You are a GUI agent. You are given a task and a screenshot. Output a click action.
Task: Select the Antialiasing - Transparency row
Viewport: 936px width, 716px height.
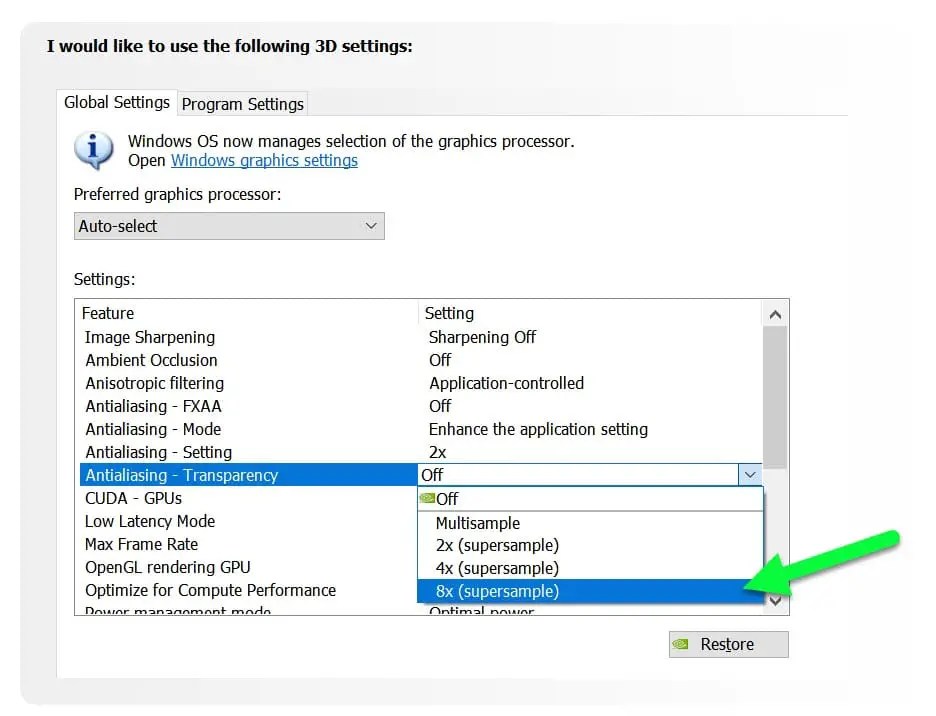[248, 475]
